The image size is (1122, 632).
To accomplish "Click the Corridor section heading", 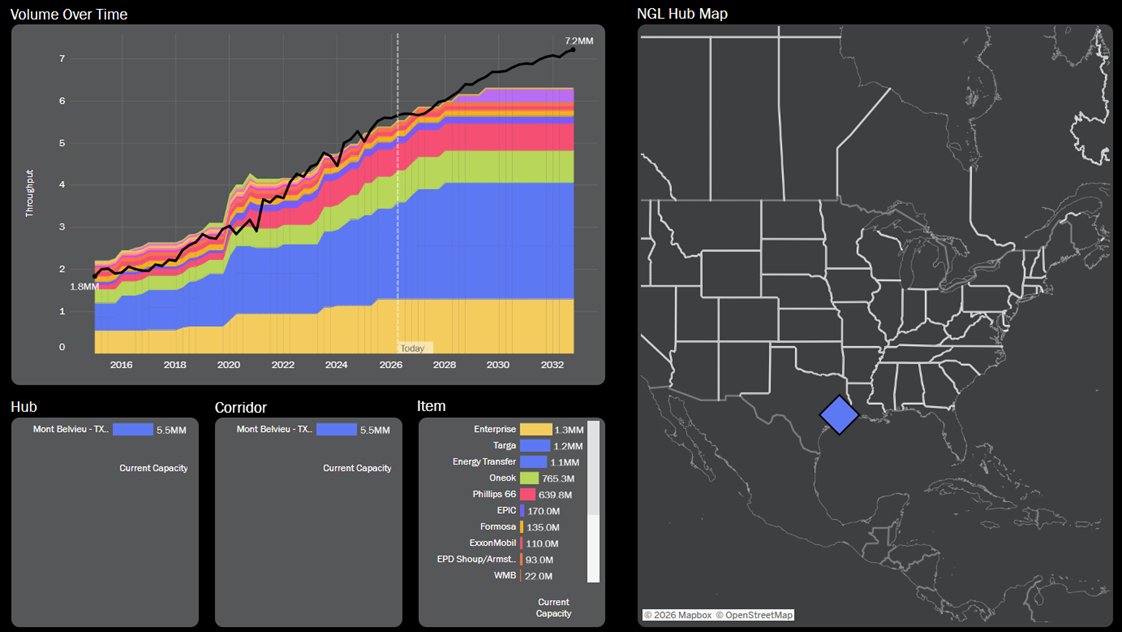I will pos(240,407).
